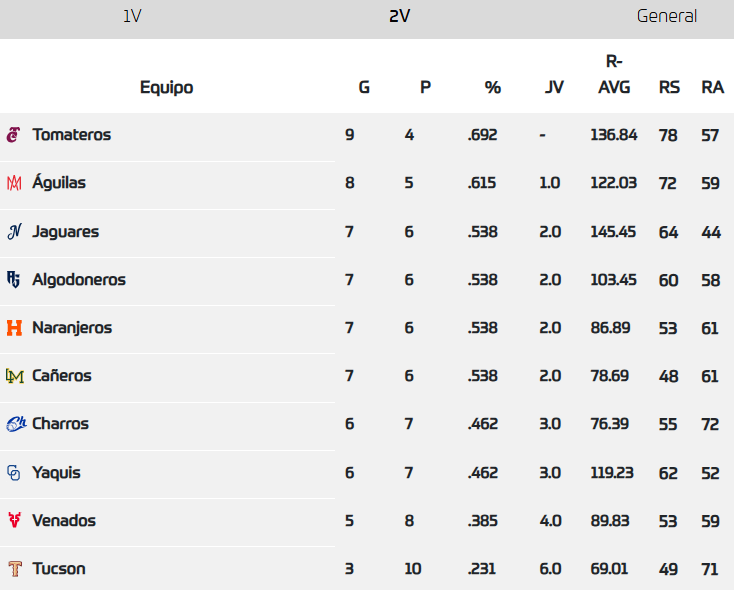
Task: Click the Tucson team logo icon
Action: (14, 569)
